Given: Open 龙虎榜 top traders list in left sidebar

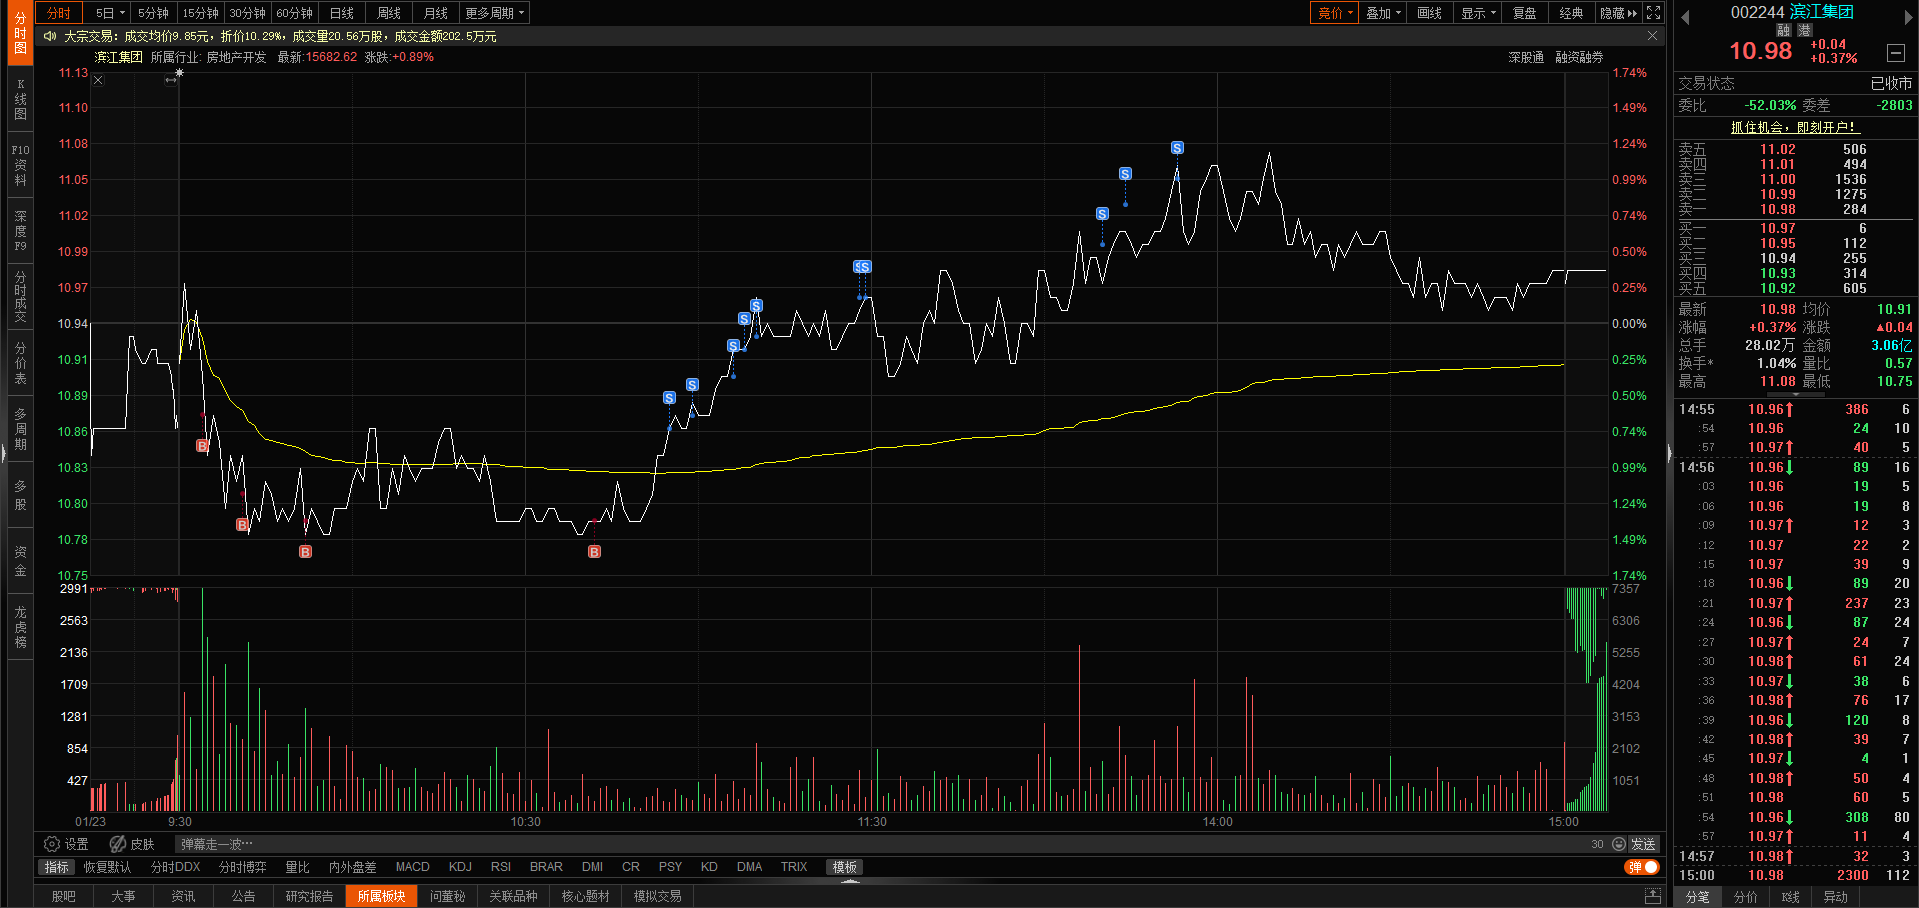Looking at the screenshot, I should (x=20, y=627).
